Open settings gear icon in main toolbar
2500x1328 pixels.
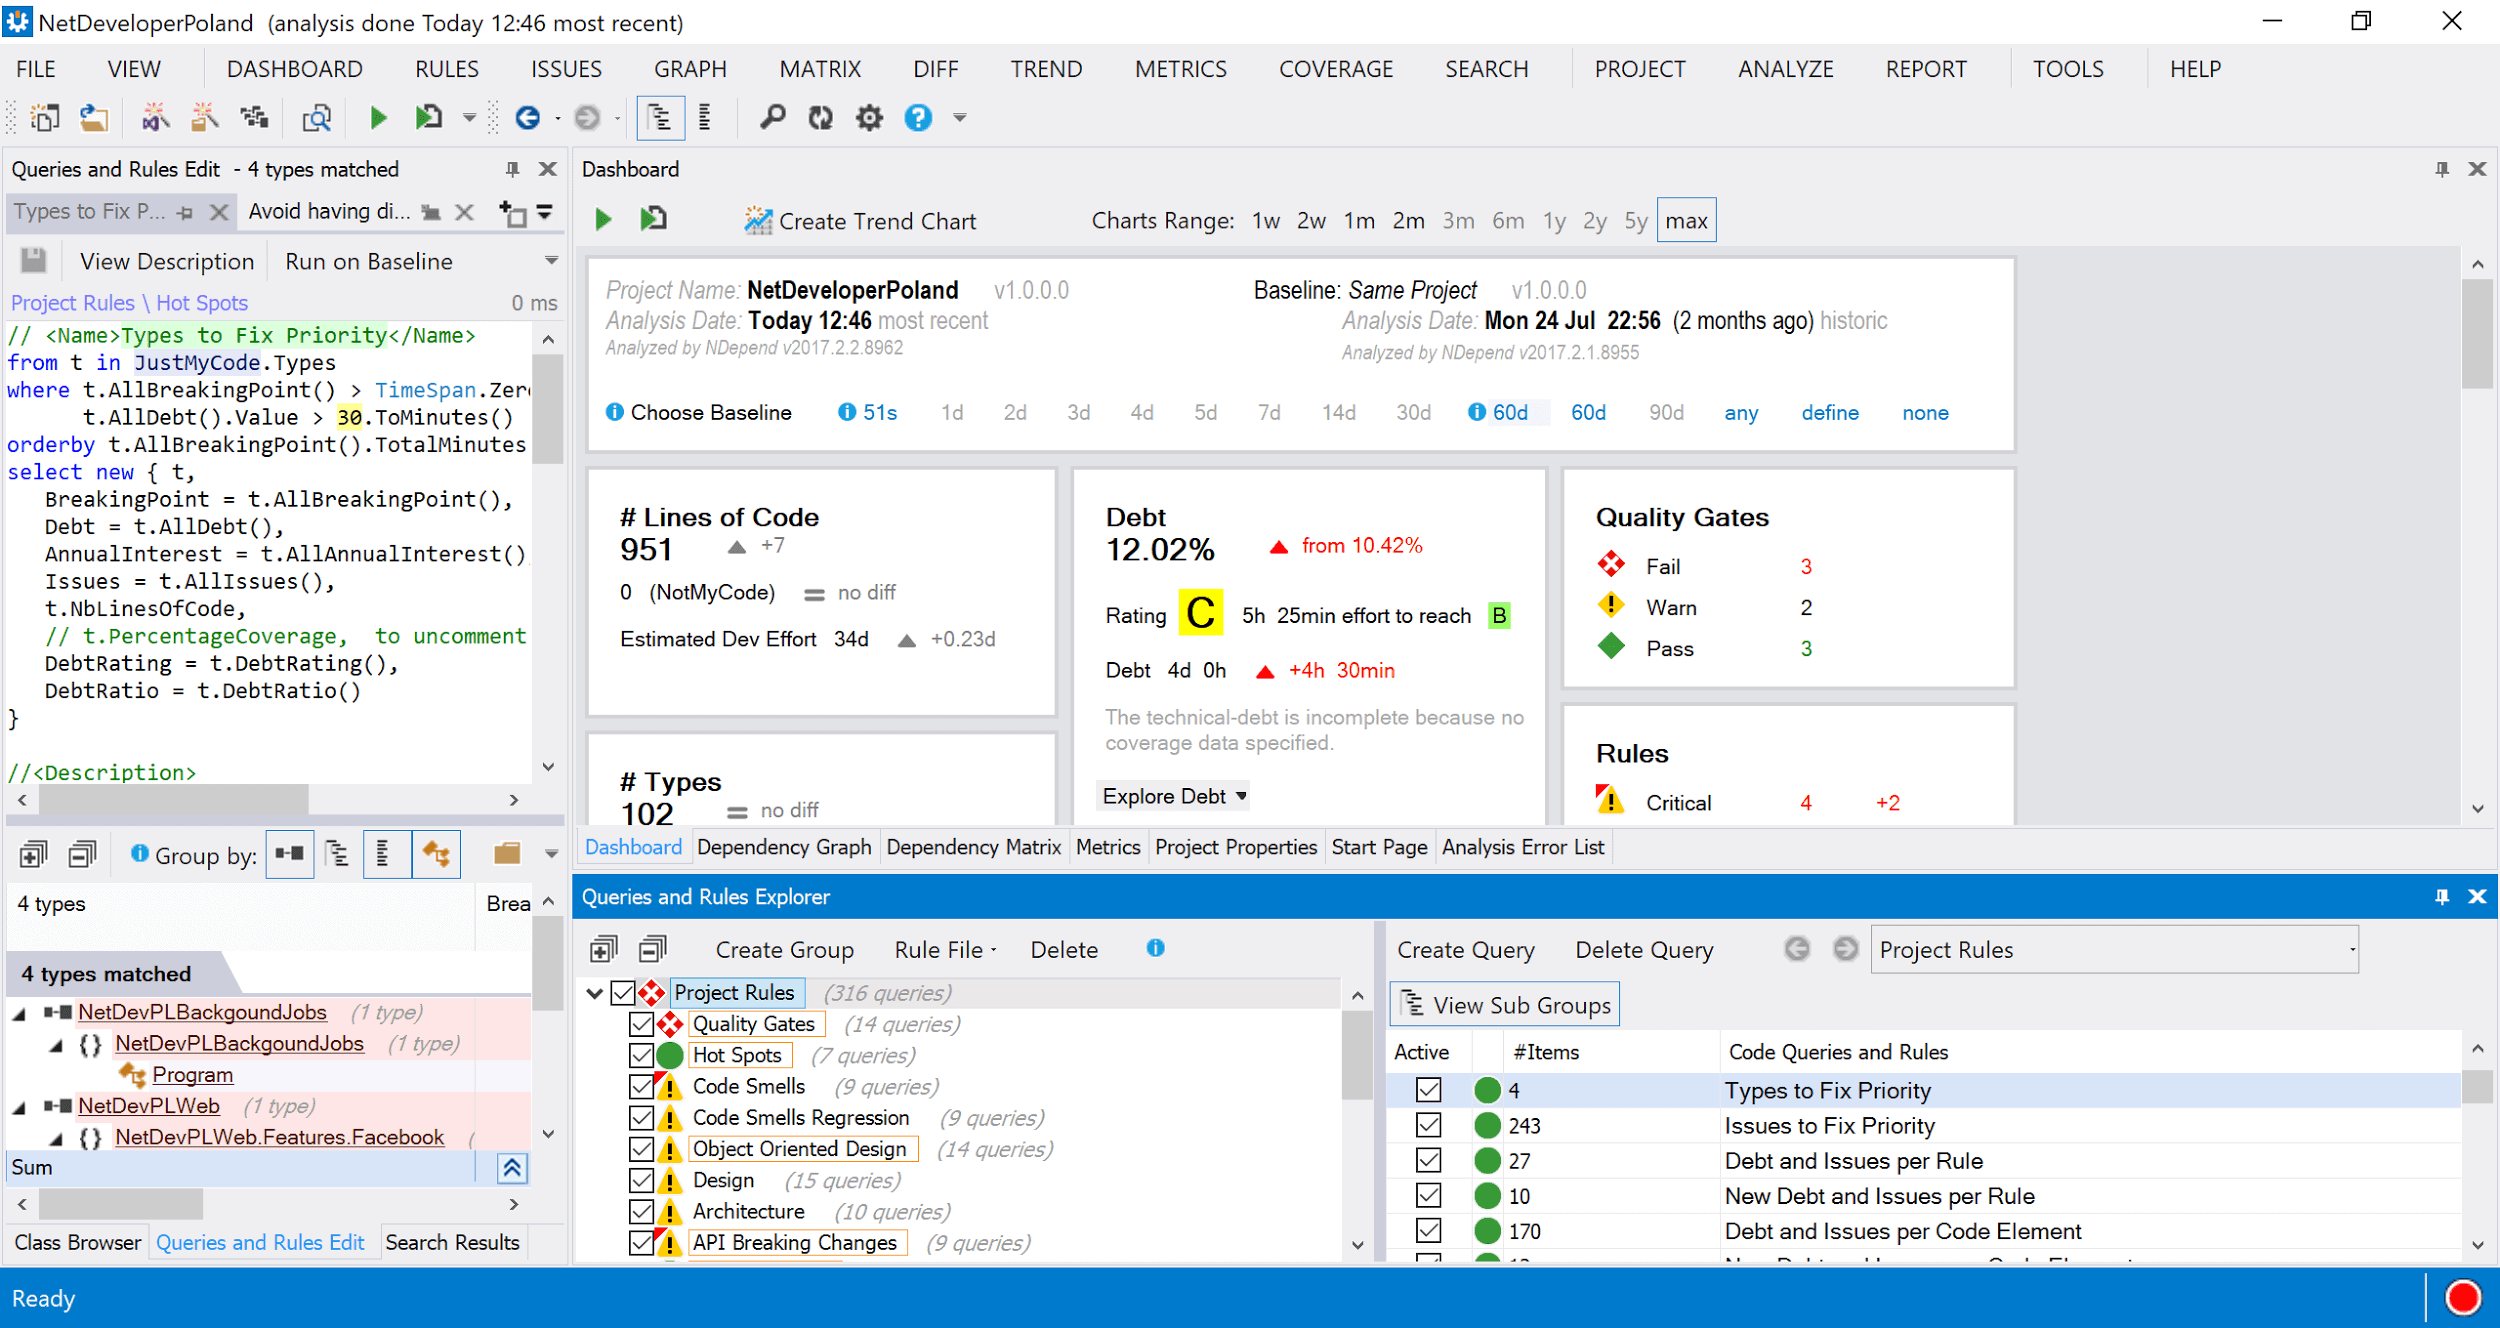click(x=869, y=118)
